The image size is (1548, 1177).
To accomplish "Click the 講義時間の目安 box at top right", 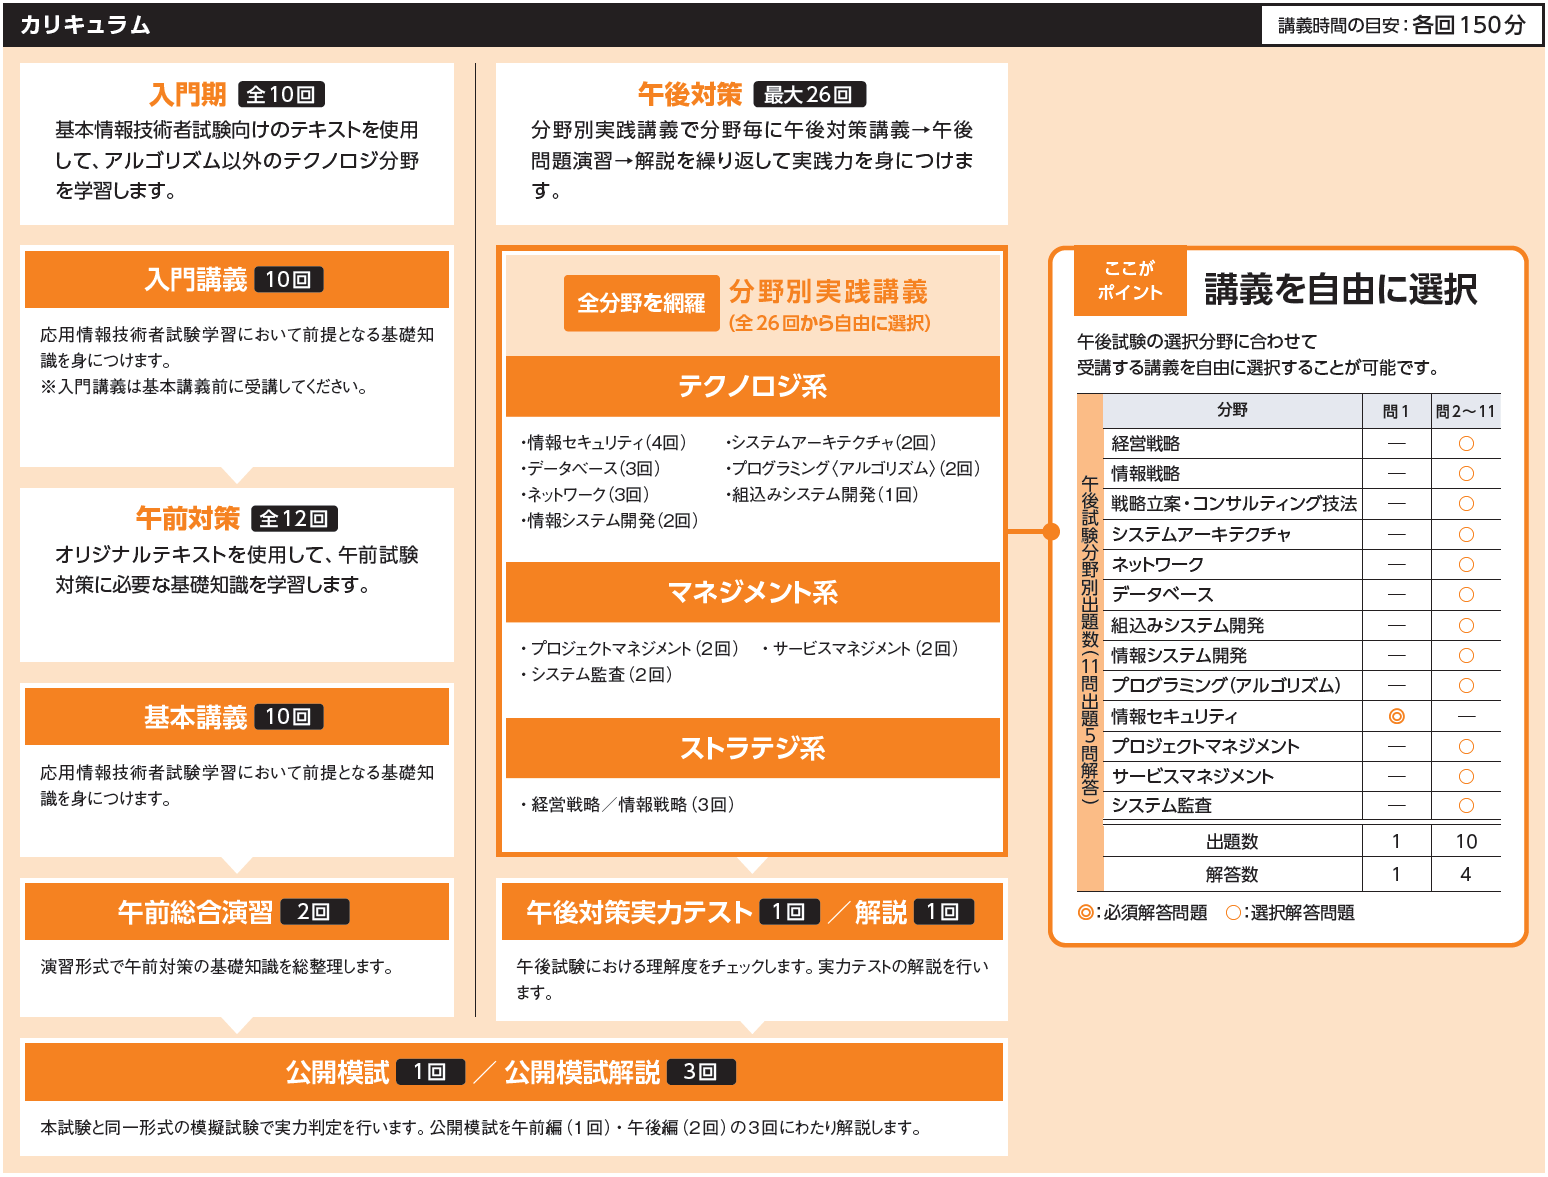I will [x=1402, y=25].
